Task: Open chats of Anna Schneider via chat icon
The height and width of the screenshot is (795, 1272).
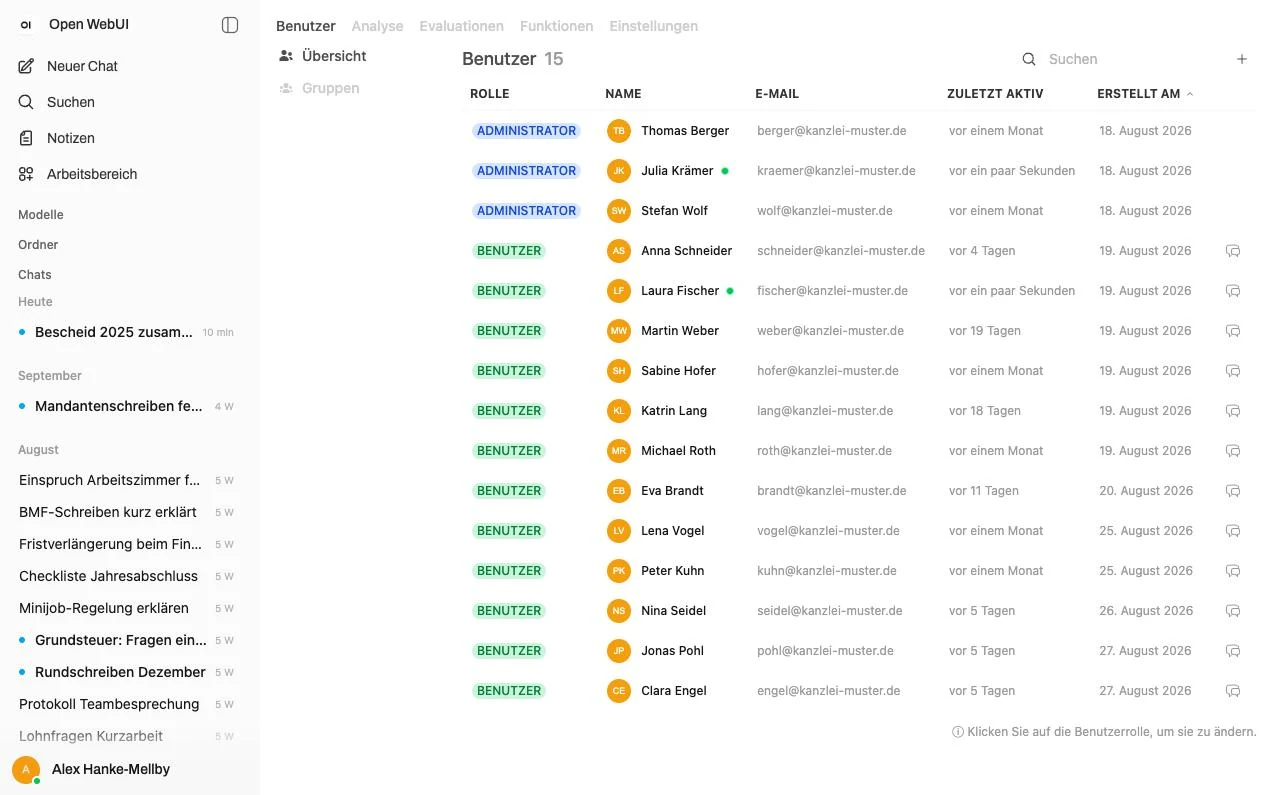Action: pos(1233,251)
